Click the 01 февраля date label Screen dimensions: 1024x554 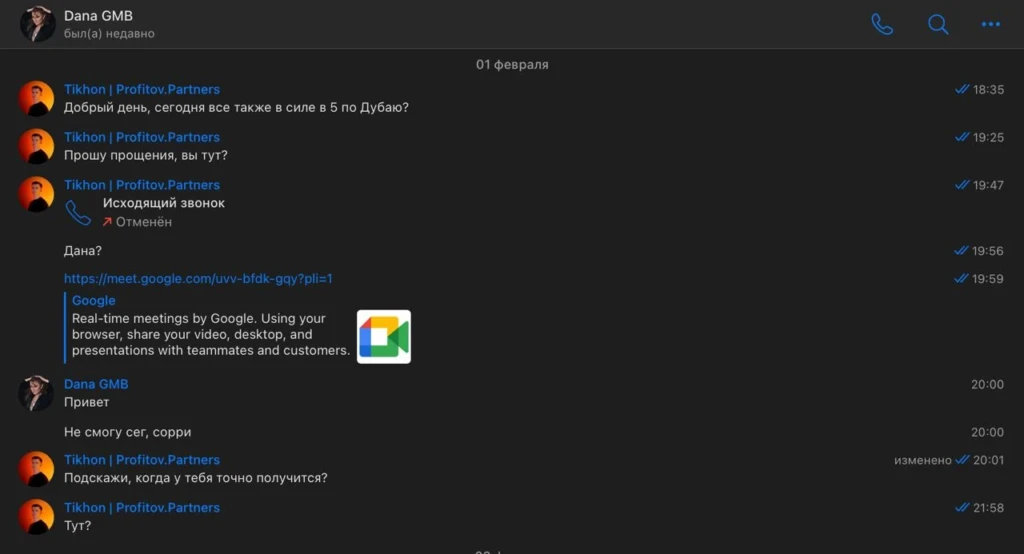[x=512, y=65]
